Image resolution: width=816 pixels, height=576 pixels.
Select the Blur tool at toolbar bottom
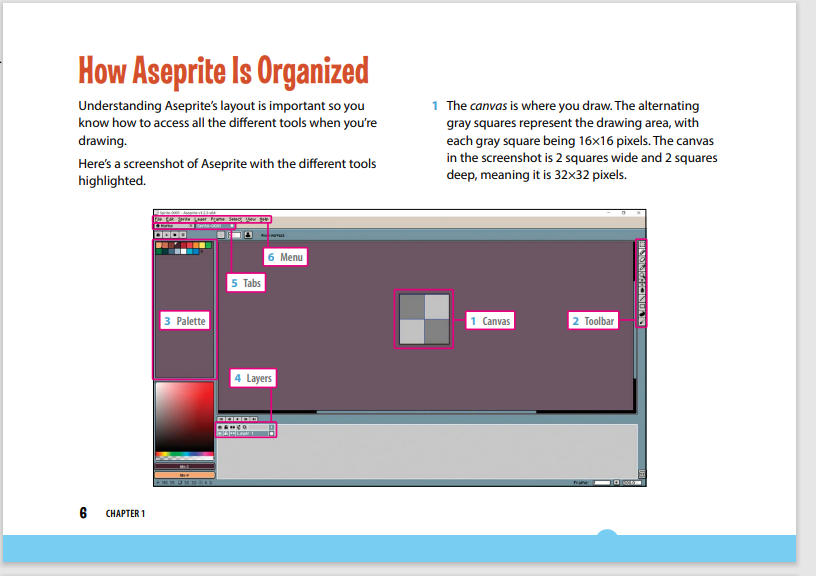pos(642,322)
